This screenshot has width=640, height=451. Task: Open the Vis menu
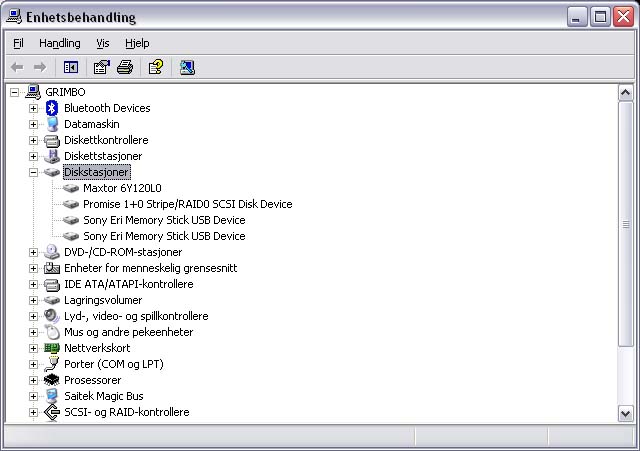click(x=102, y=43)
